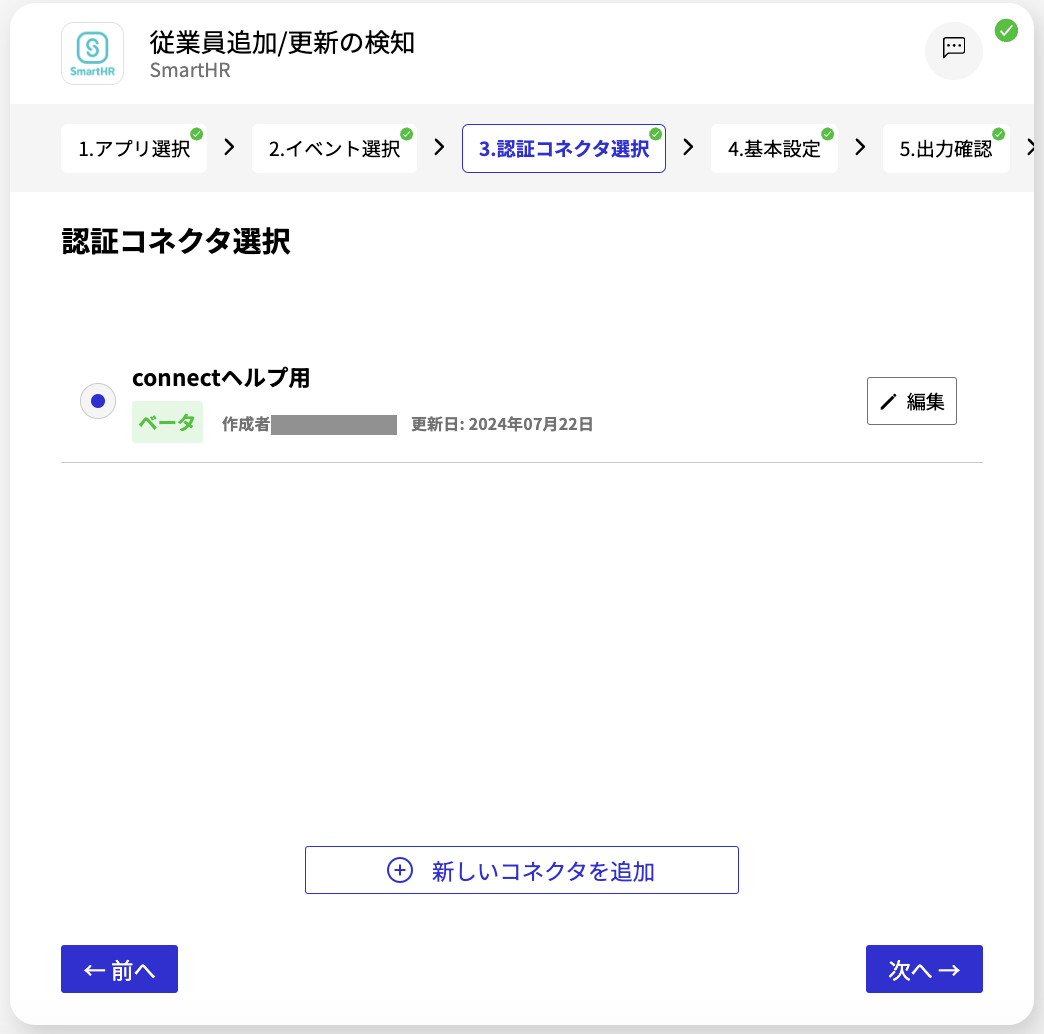
Task: Proceed with the 次へ button
Action: coord(924,969)
